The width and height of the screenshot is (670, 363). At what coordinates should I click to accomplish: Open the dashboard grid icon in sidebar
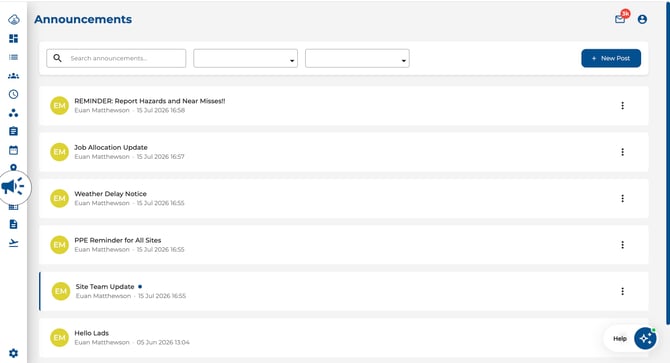(x=14, y=38)
